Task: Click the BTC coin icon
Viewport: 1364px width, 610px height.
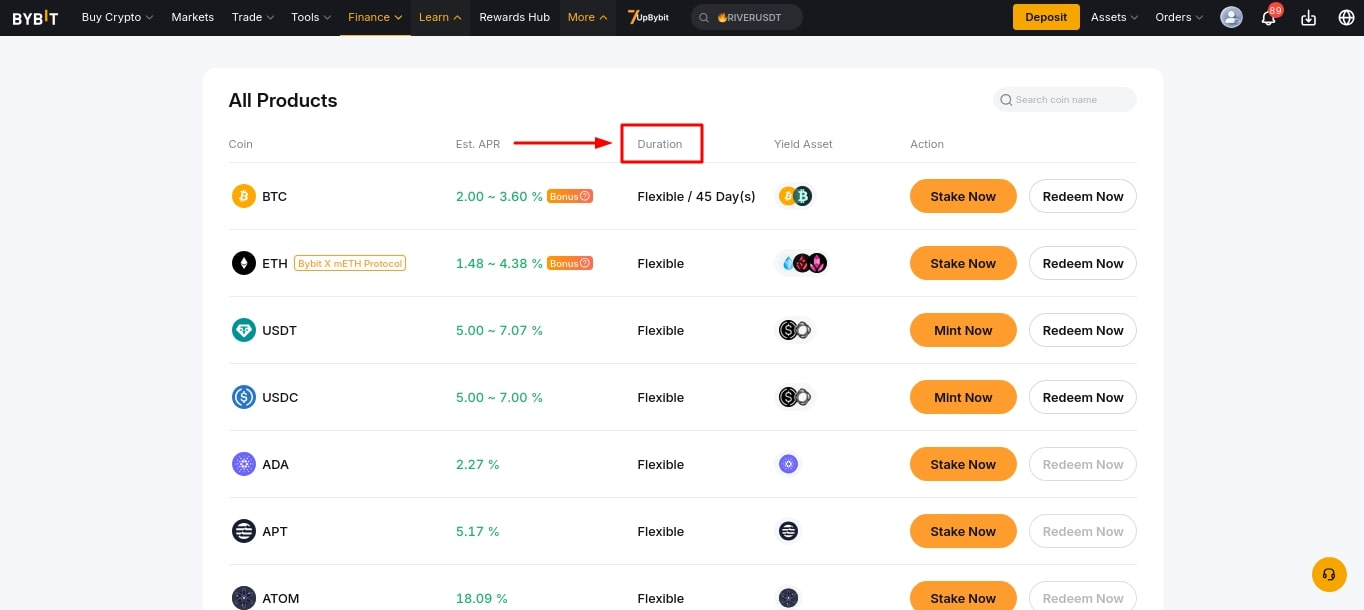Action: (244, 196)
